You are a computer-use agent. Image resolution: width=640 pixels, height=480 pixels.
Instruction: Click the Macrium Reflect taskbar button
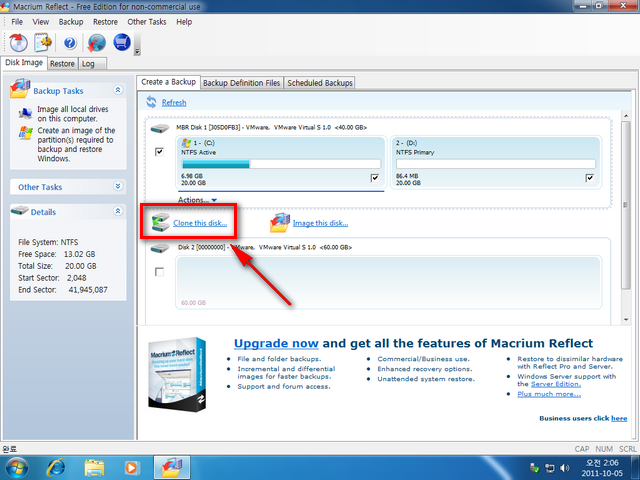click(171, 467)
